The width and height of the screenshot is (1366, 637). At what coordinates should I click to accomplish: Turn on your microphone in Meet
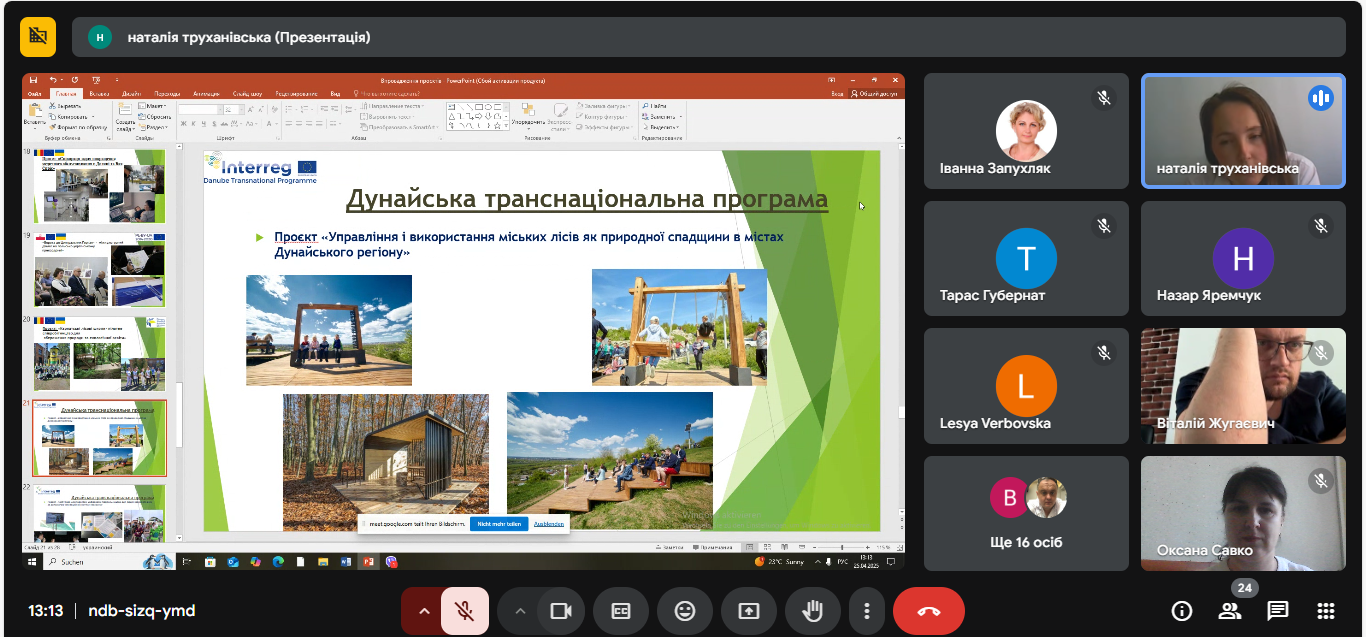[465, 611]
